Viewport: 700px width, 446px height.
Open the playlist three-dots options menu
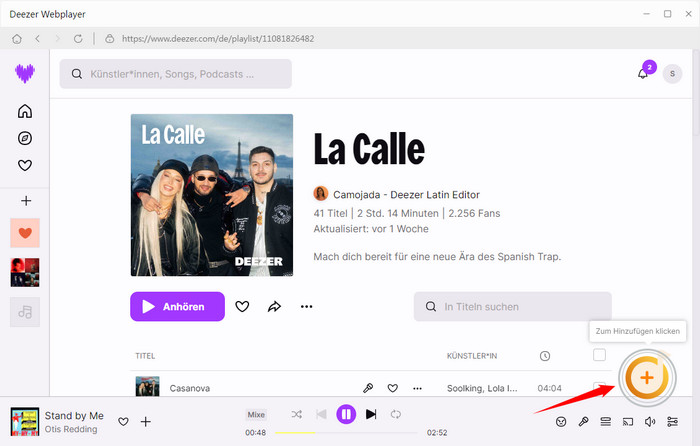tap(307, 307)
